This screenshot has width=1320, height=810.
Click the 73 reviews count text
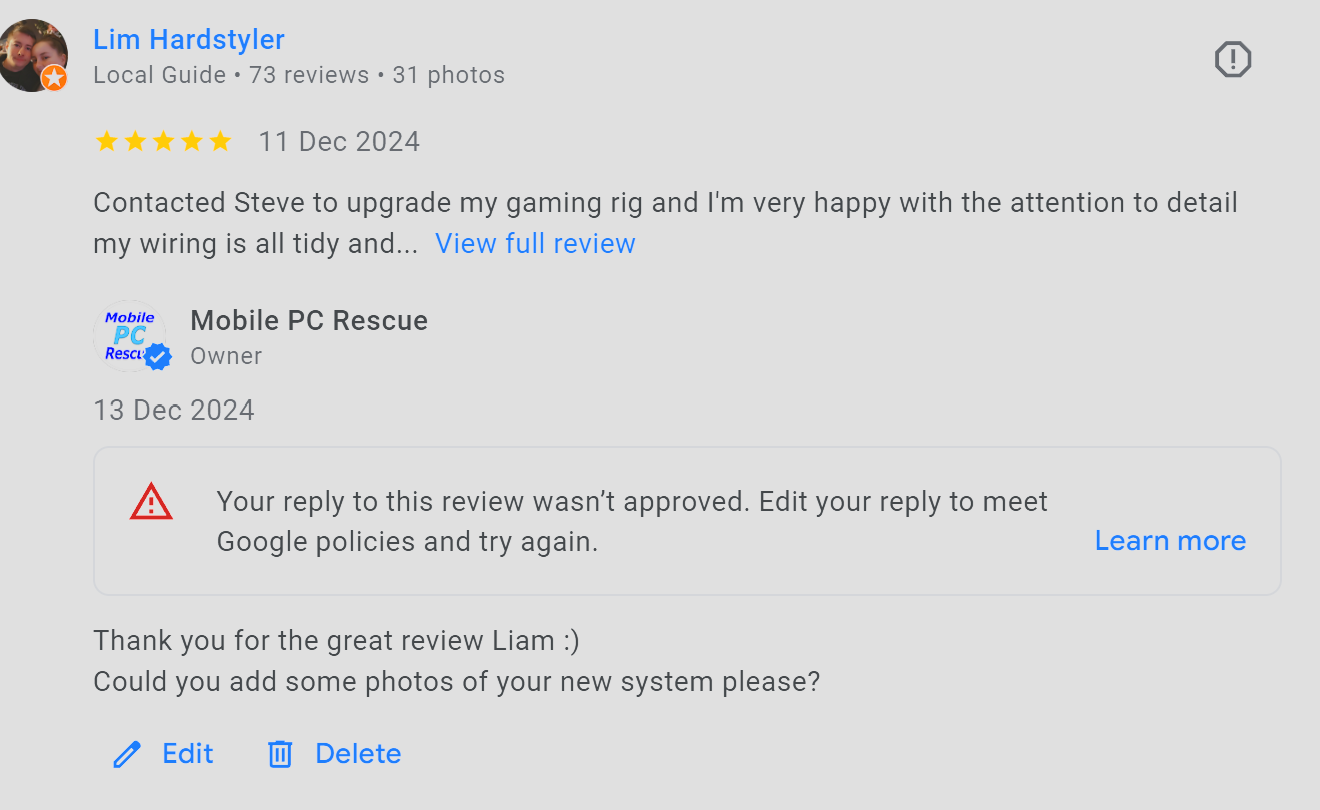tap(309, 76)
